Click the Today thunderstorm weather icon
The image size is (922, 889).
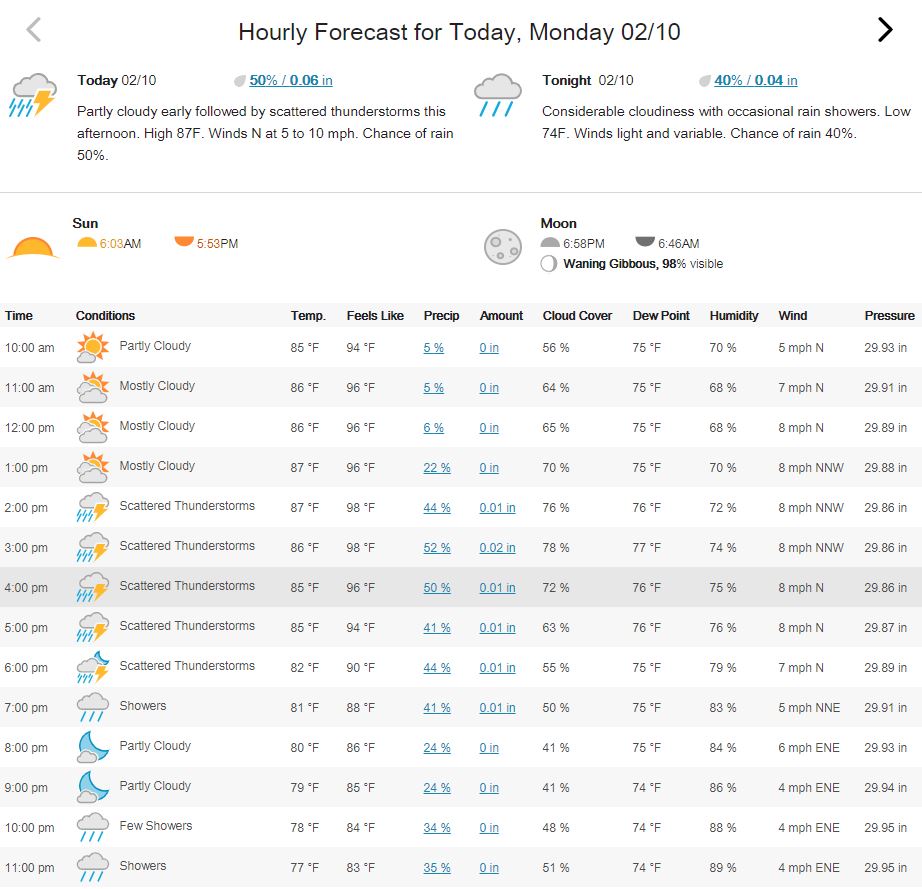(x=33, y=95)
